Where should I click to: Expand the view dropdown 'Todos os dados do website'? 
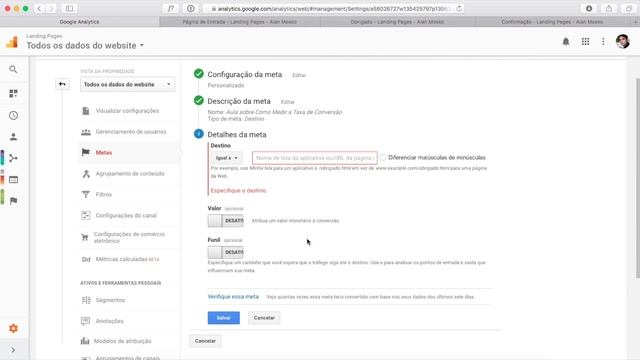(127, 84)
